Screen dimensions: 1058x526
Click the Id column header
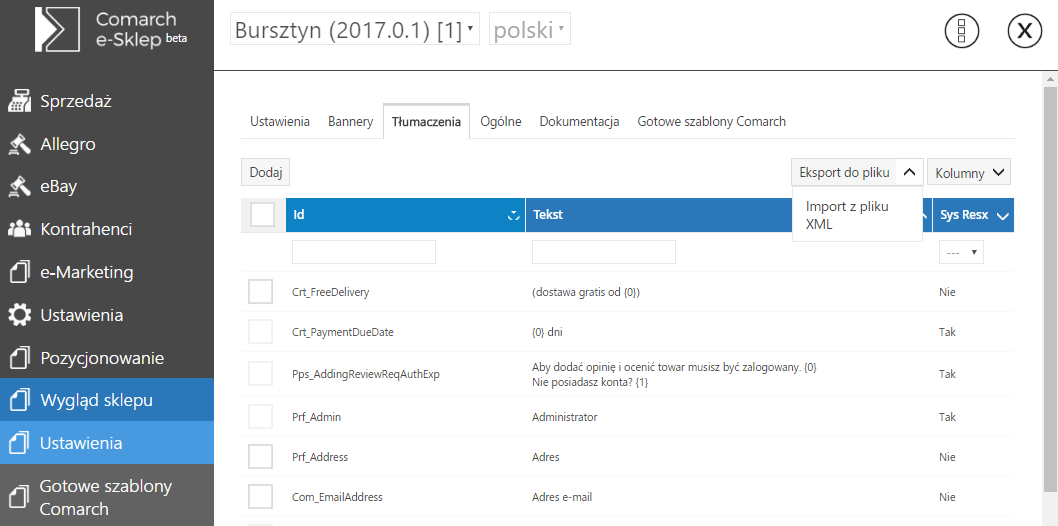[x=406, y=215]
